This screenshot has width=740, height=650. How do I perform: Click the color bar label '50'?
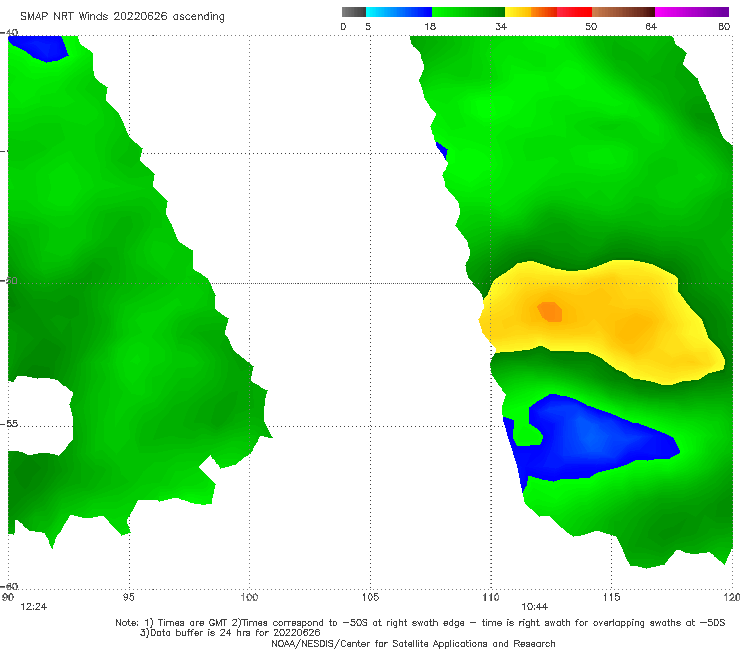[591, 27]
